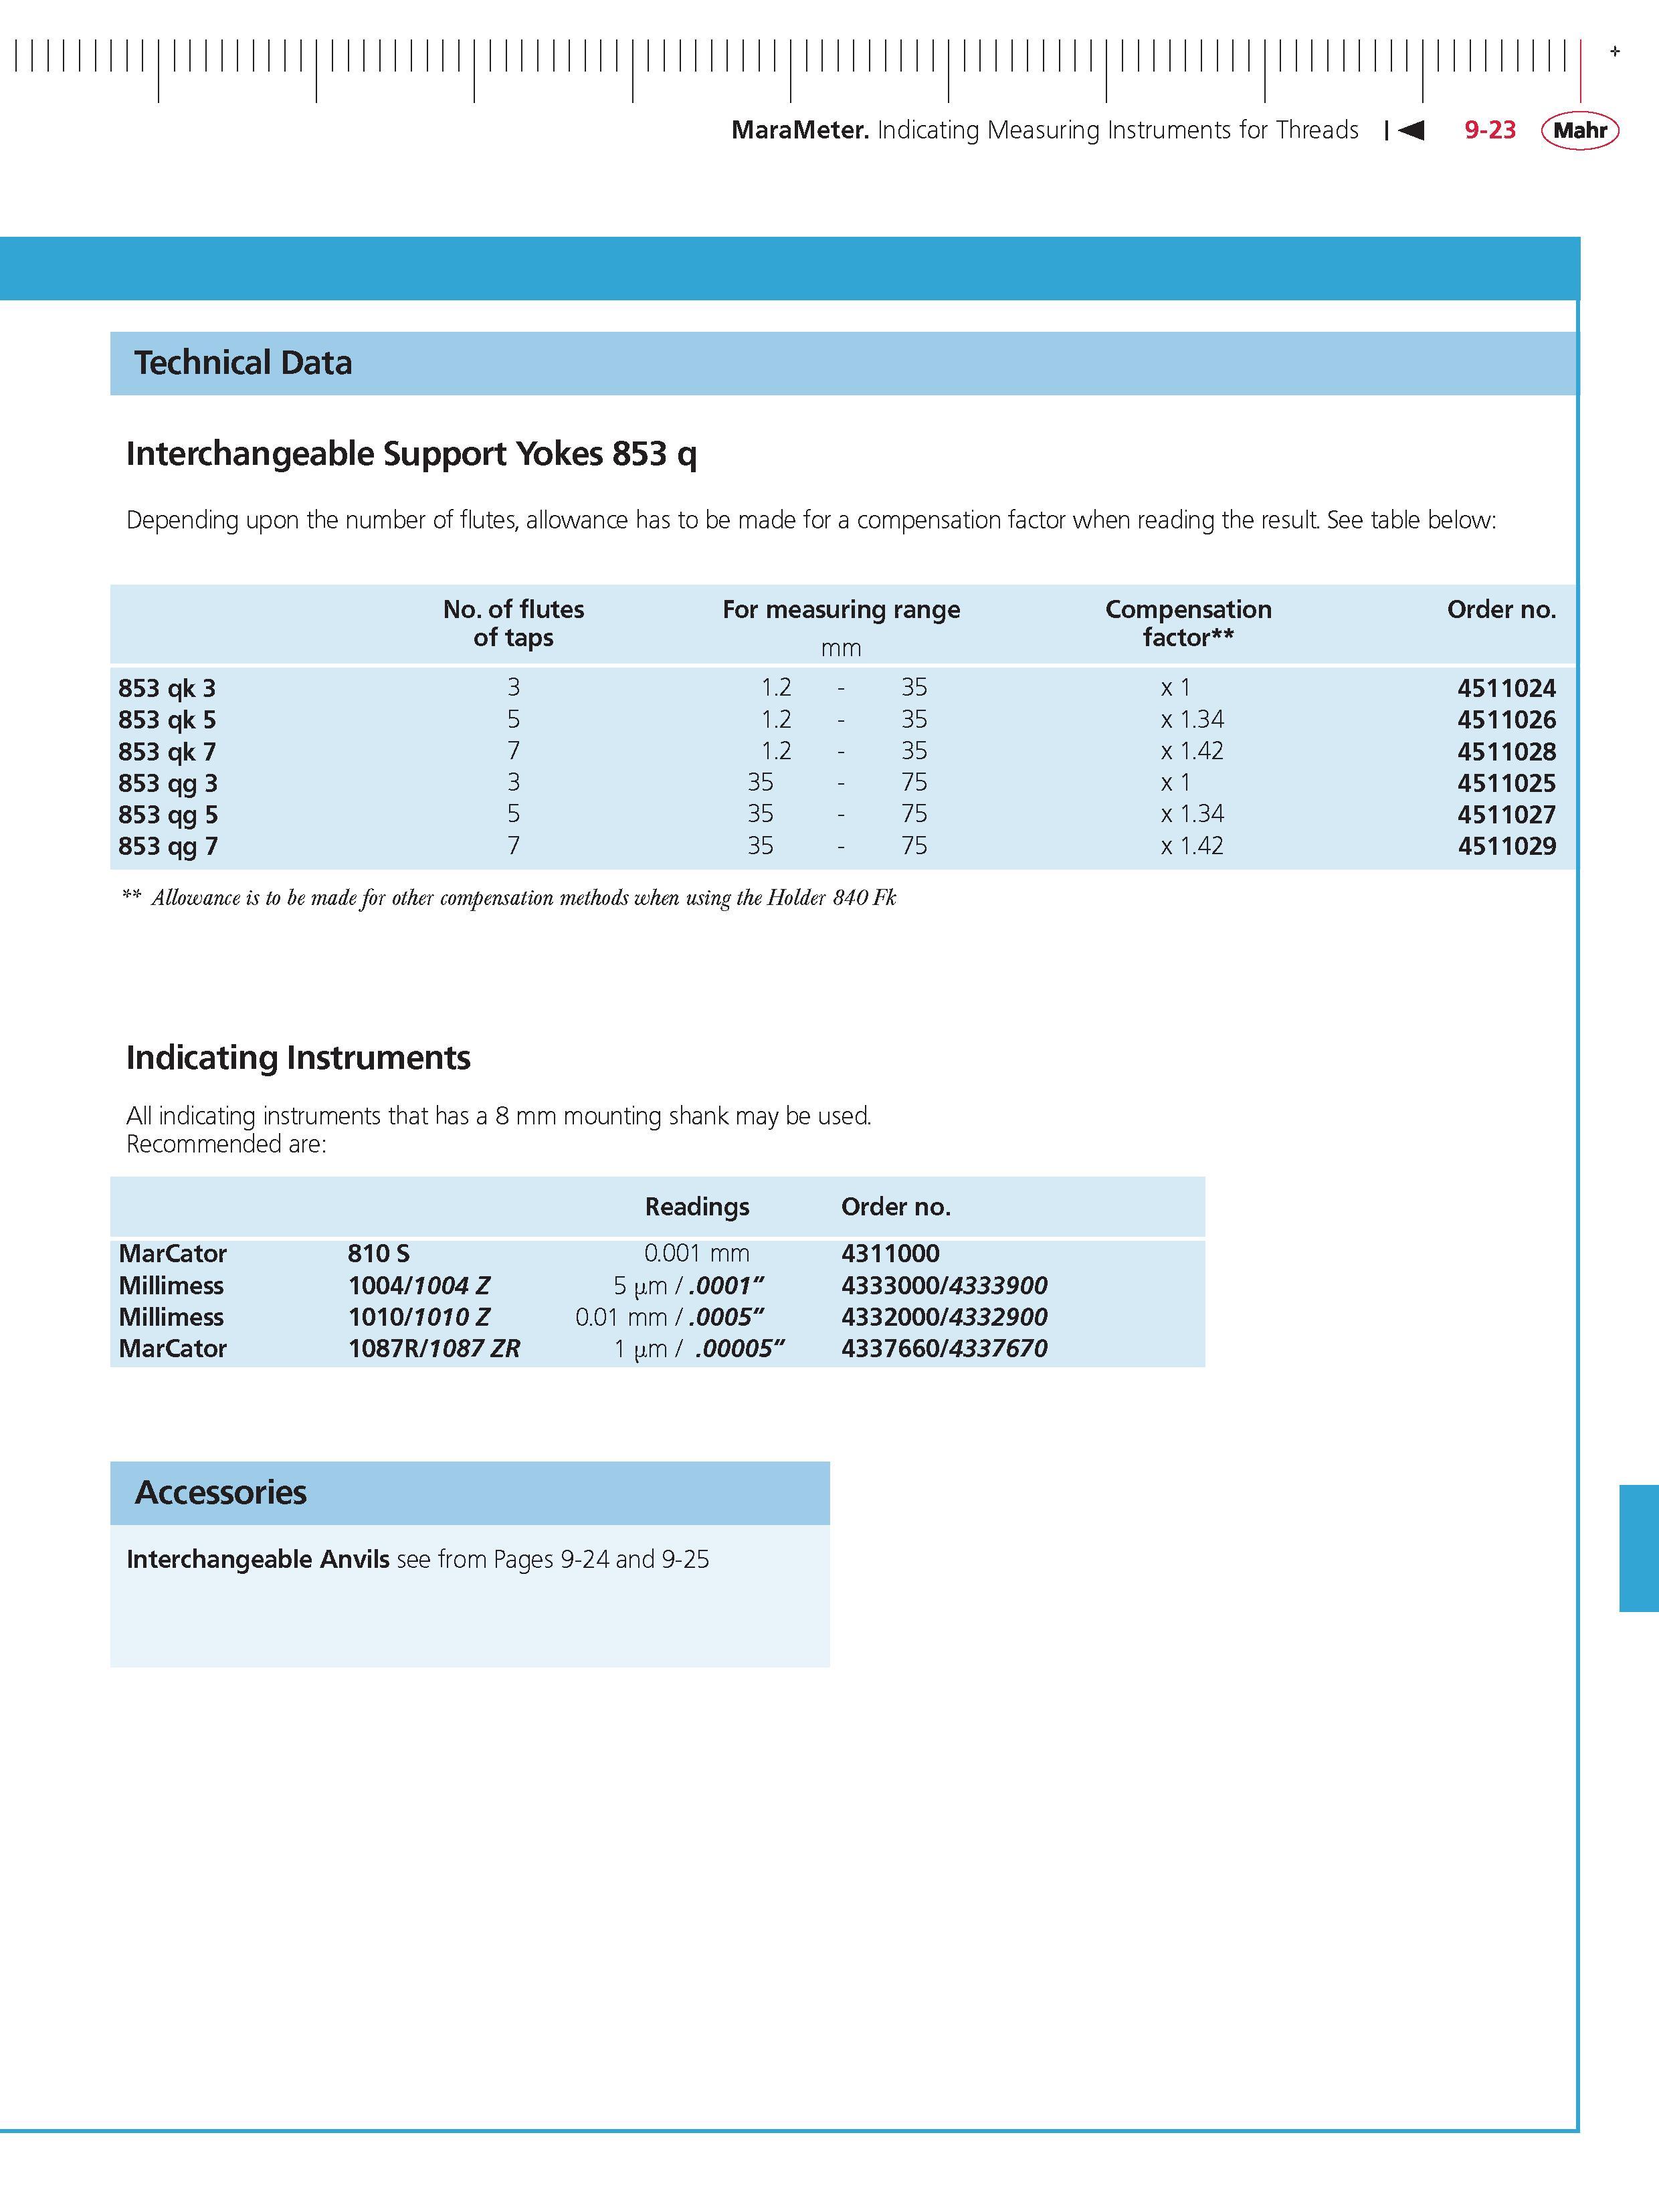1659x2212 pixels.
Task: Click the Interchangeable Support Yokes 853 q heading
Action: [411, 454]
